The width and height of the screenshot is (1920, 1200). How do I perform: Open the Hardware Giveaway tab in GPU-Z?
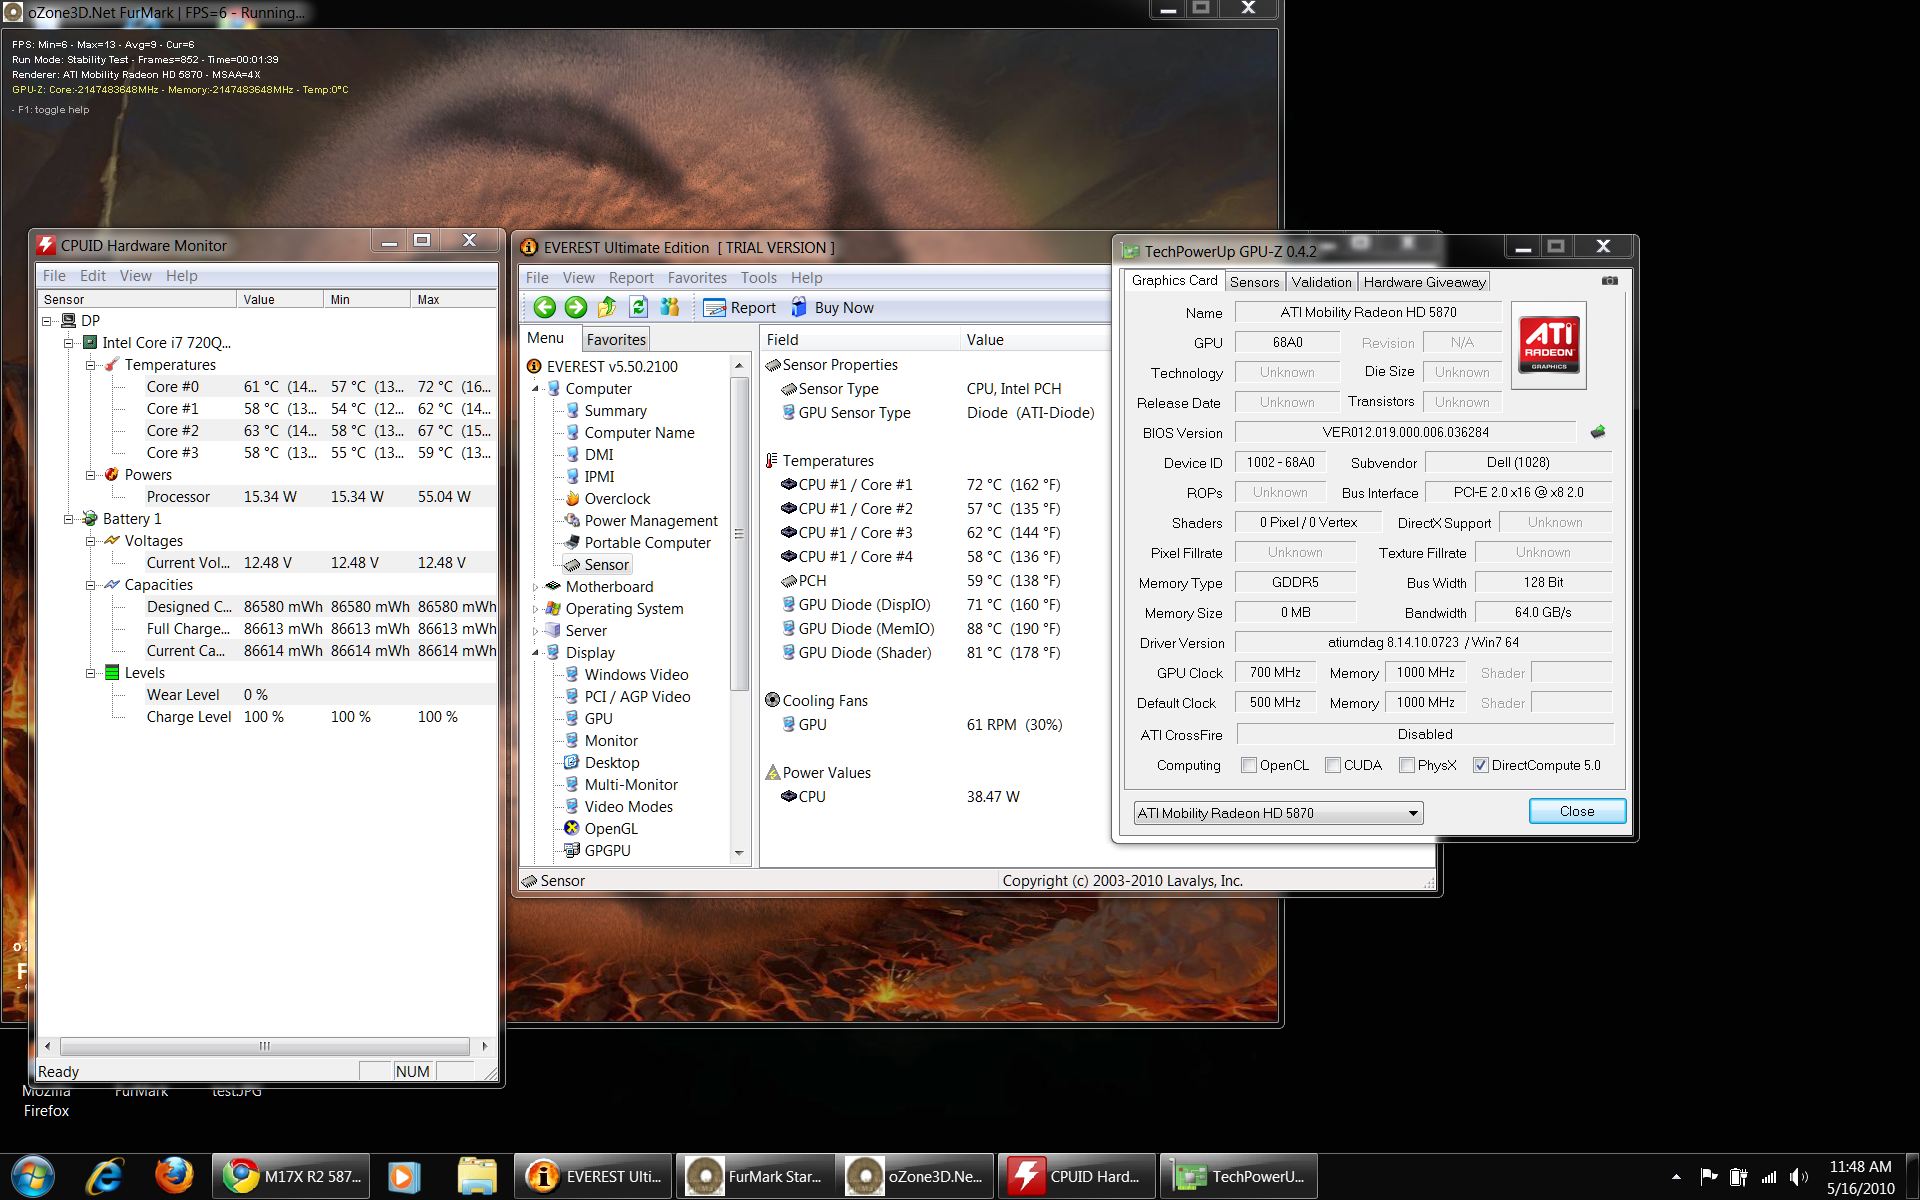pos(1424,282)
